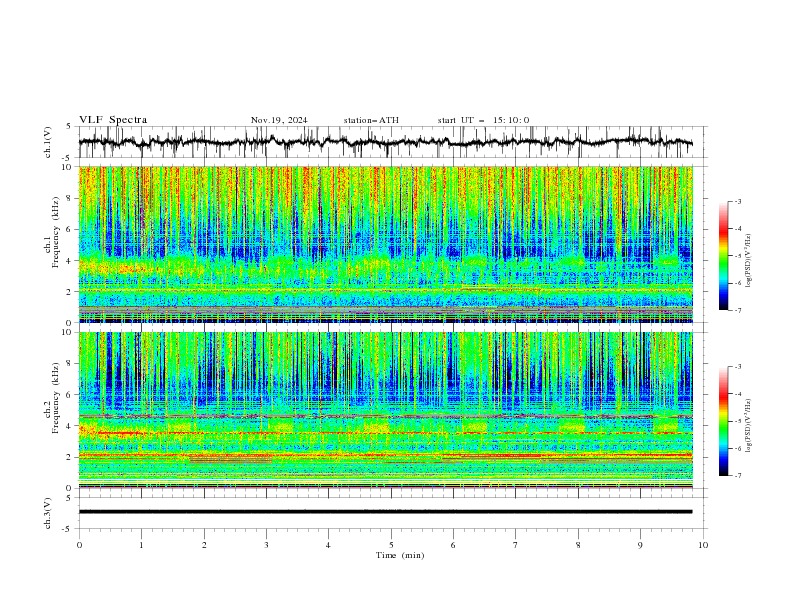Click the time axis tick label '2'

(x=204, y=545)
